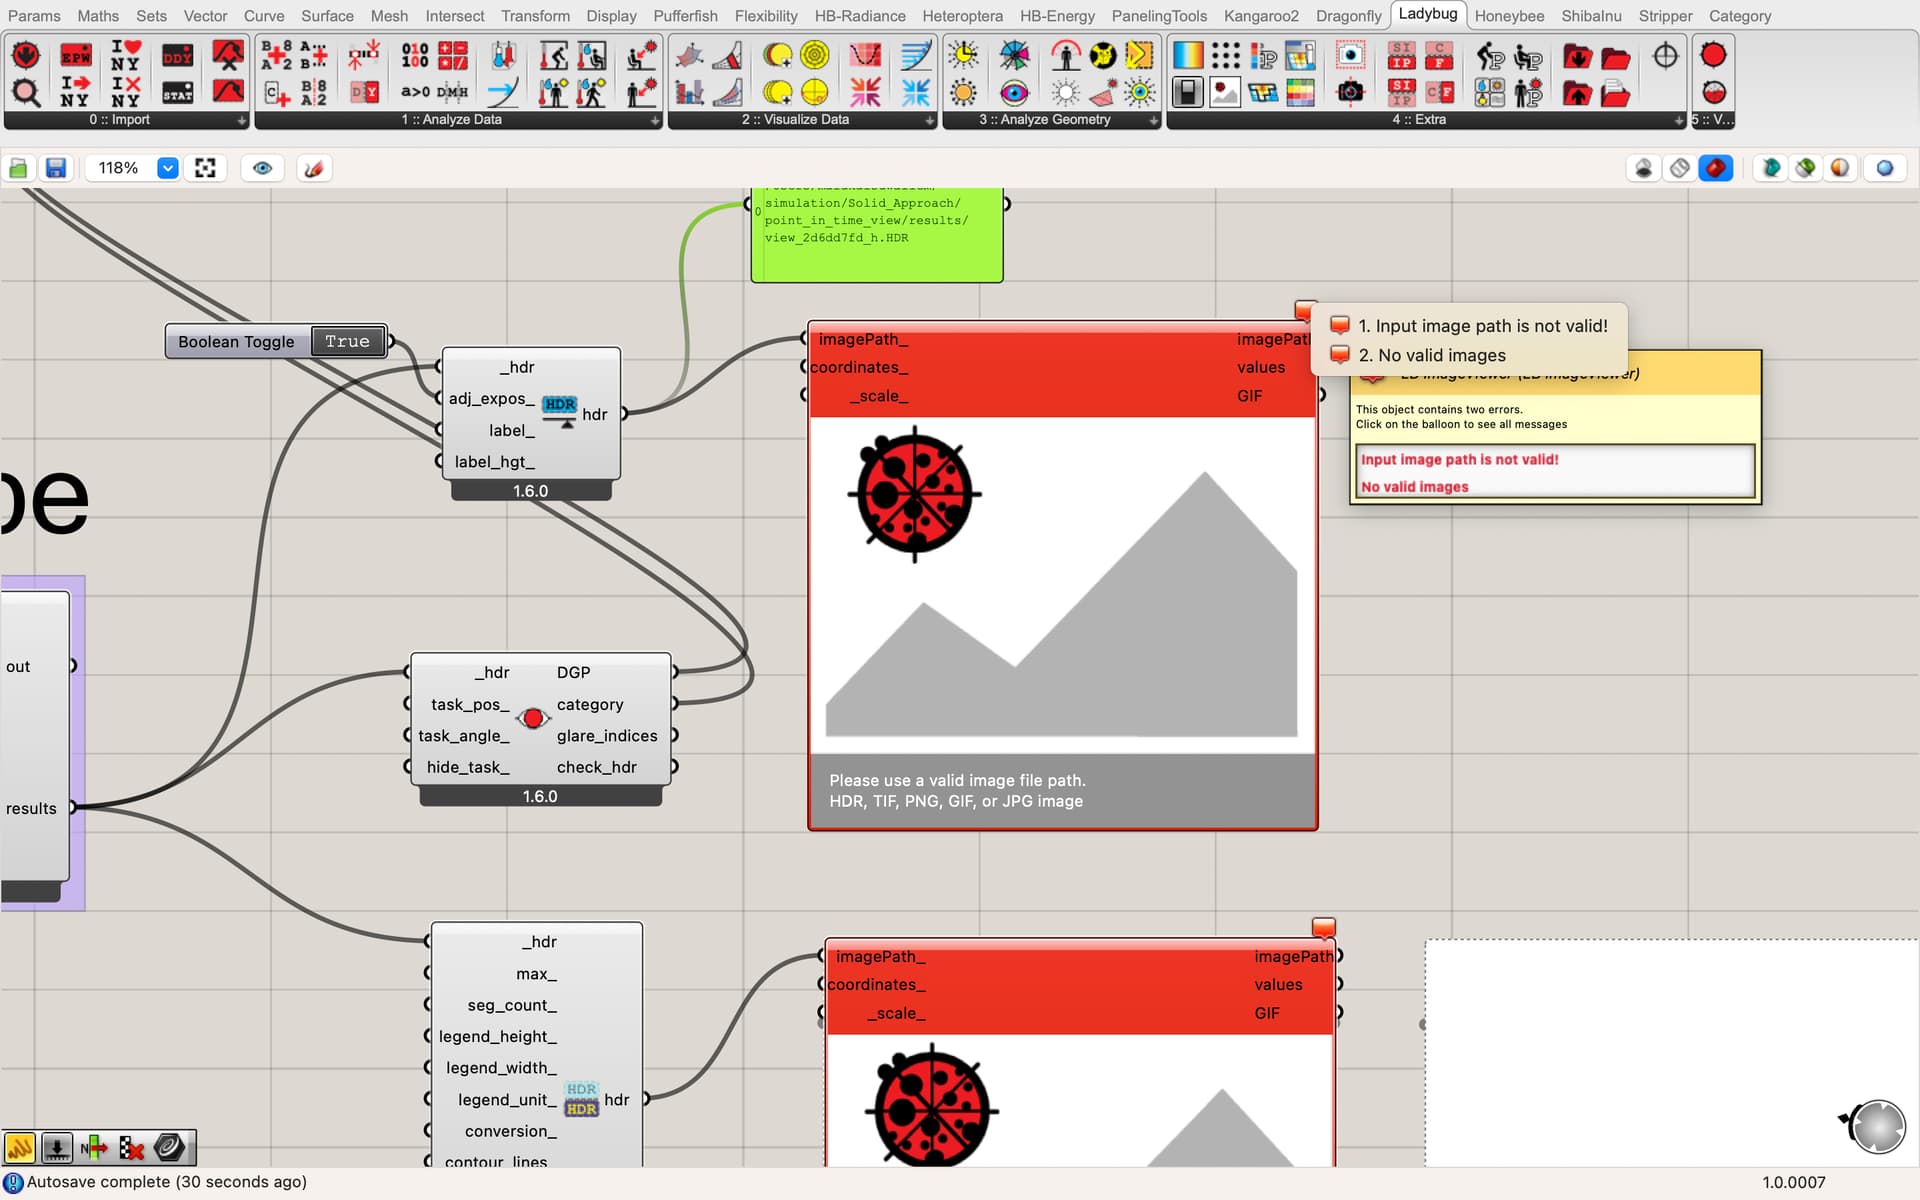
Task: Toggle the document preview settings green button
Action: [1805, 168]
